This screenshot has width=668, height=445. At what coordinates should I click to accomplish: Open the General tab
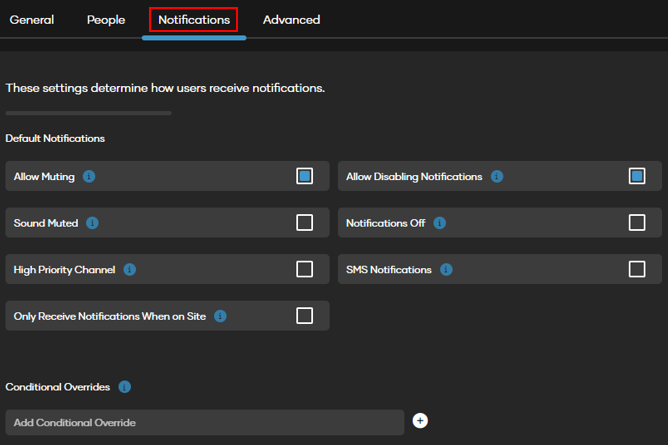point(32,20)
